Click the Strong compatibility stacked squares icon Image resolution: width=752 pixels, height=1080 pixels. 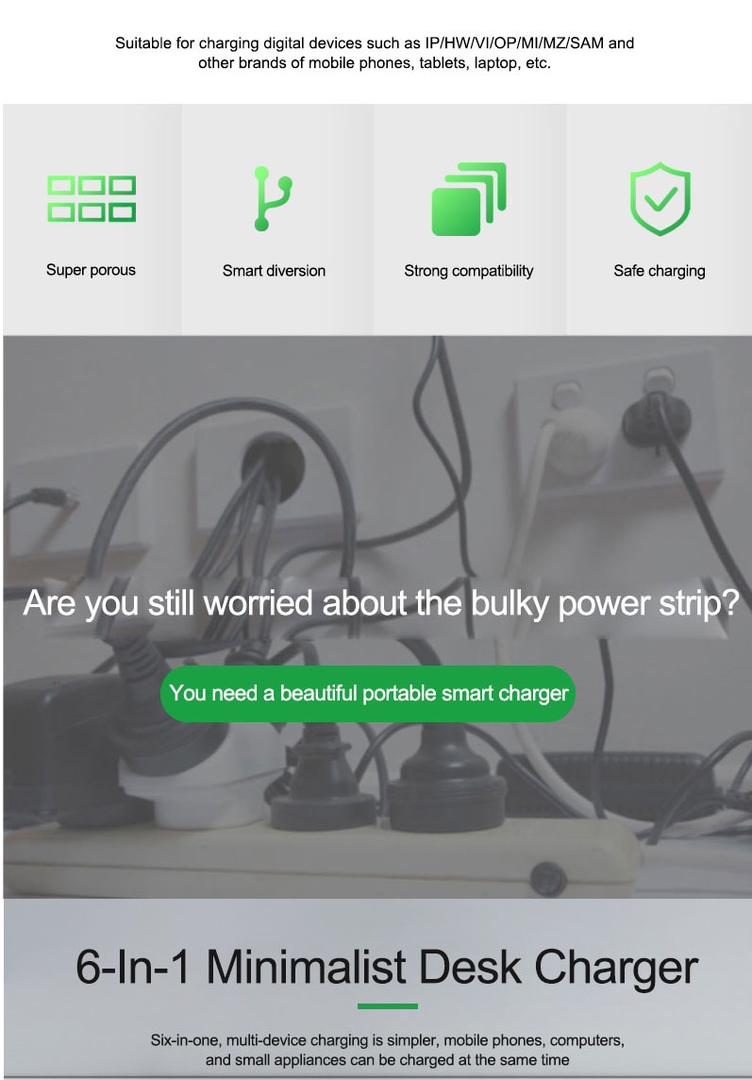tap(468, 199)
